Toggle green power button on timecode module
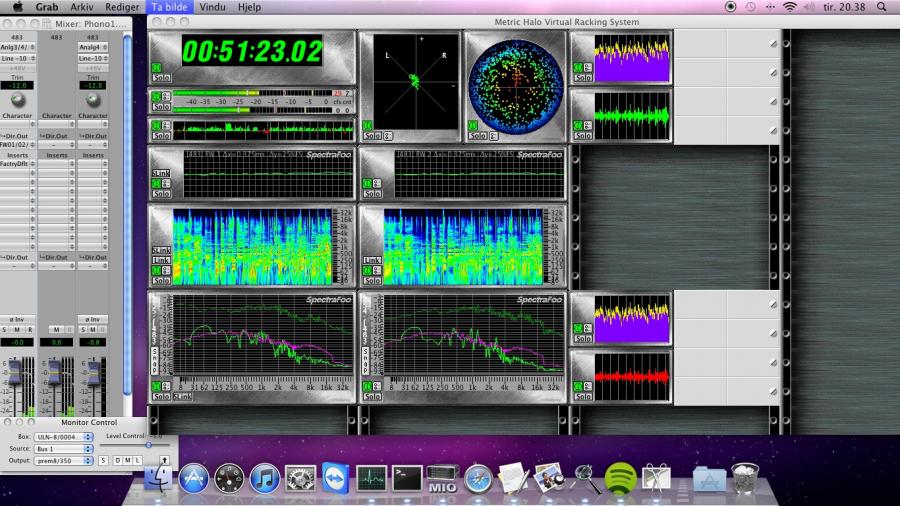 (156, 68)
